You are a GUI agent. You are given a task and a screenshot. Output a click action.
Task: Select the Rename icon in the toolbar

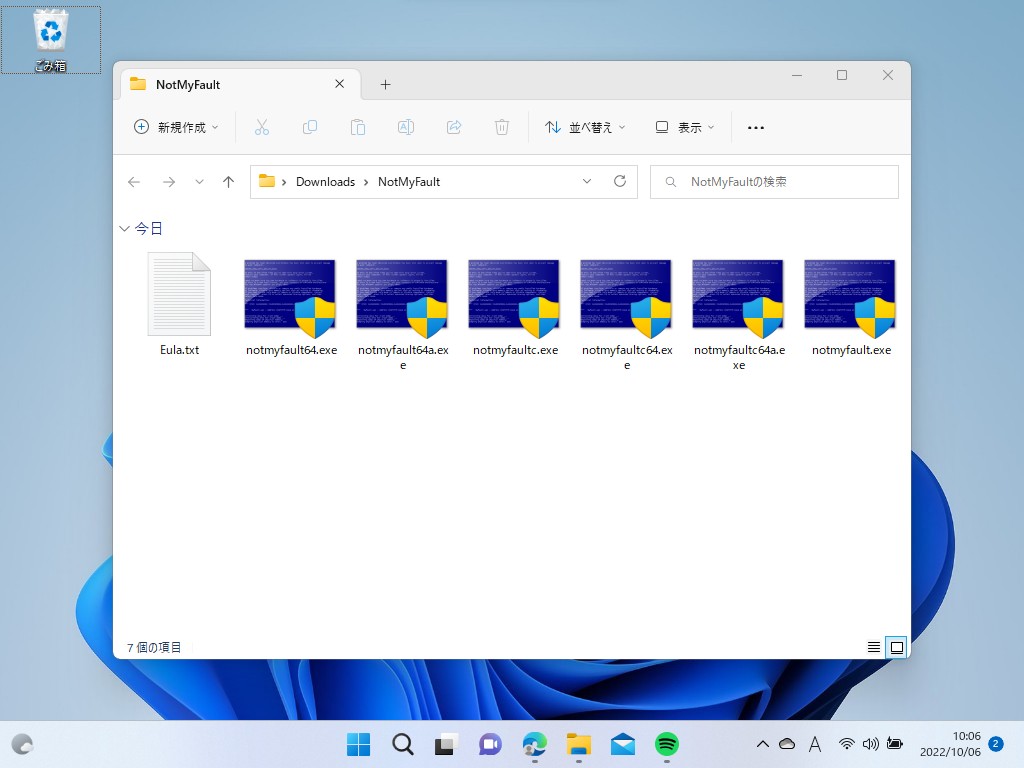pos(405,127)
